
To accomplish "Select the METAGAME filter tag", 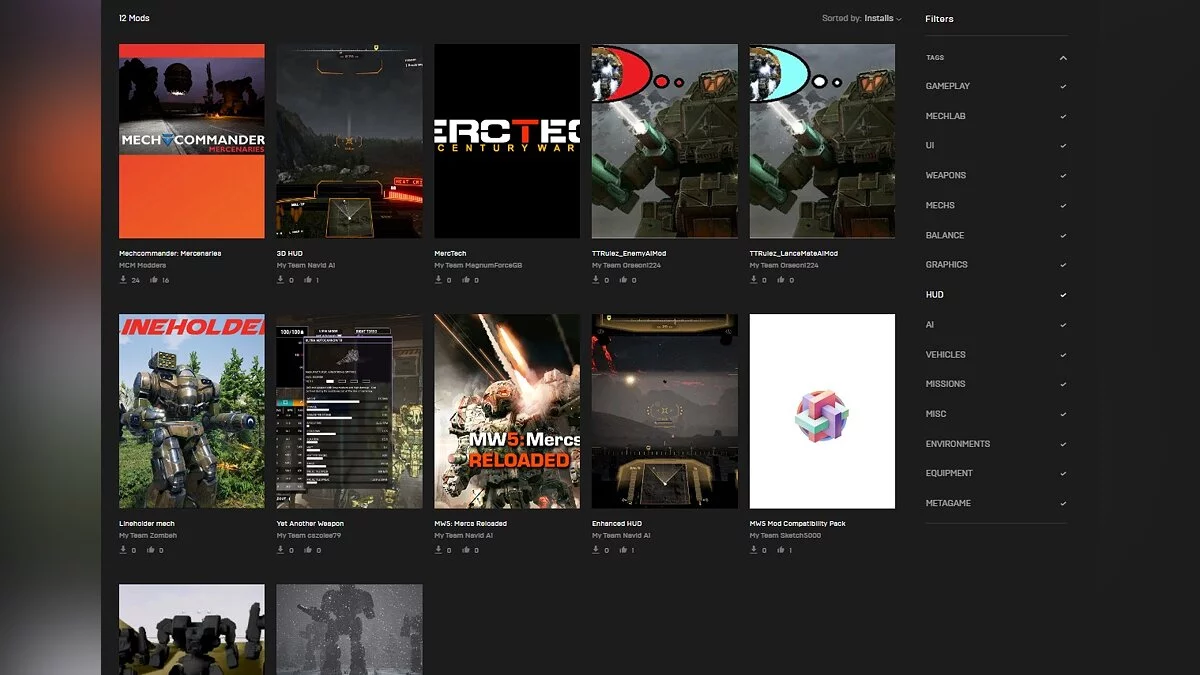I will 948,503.
